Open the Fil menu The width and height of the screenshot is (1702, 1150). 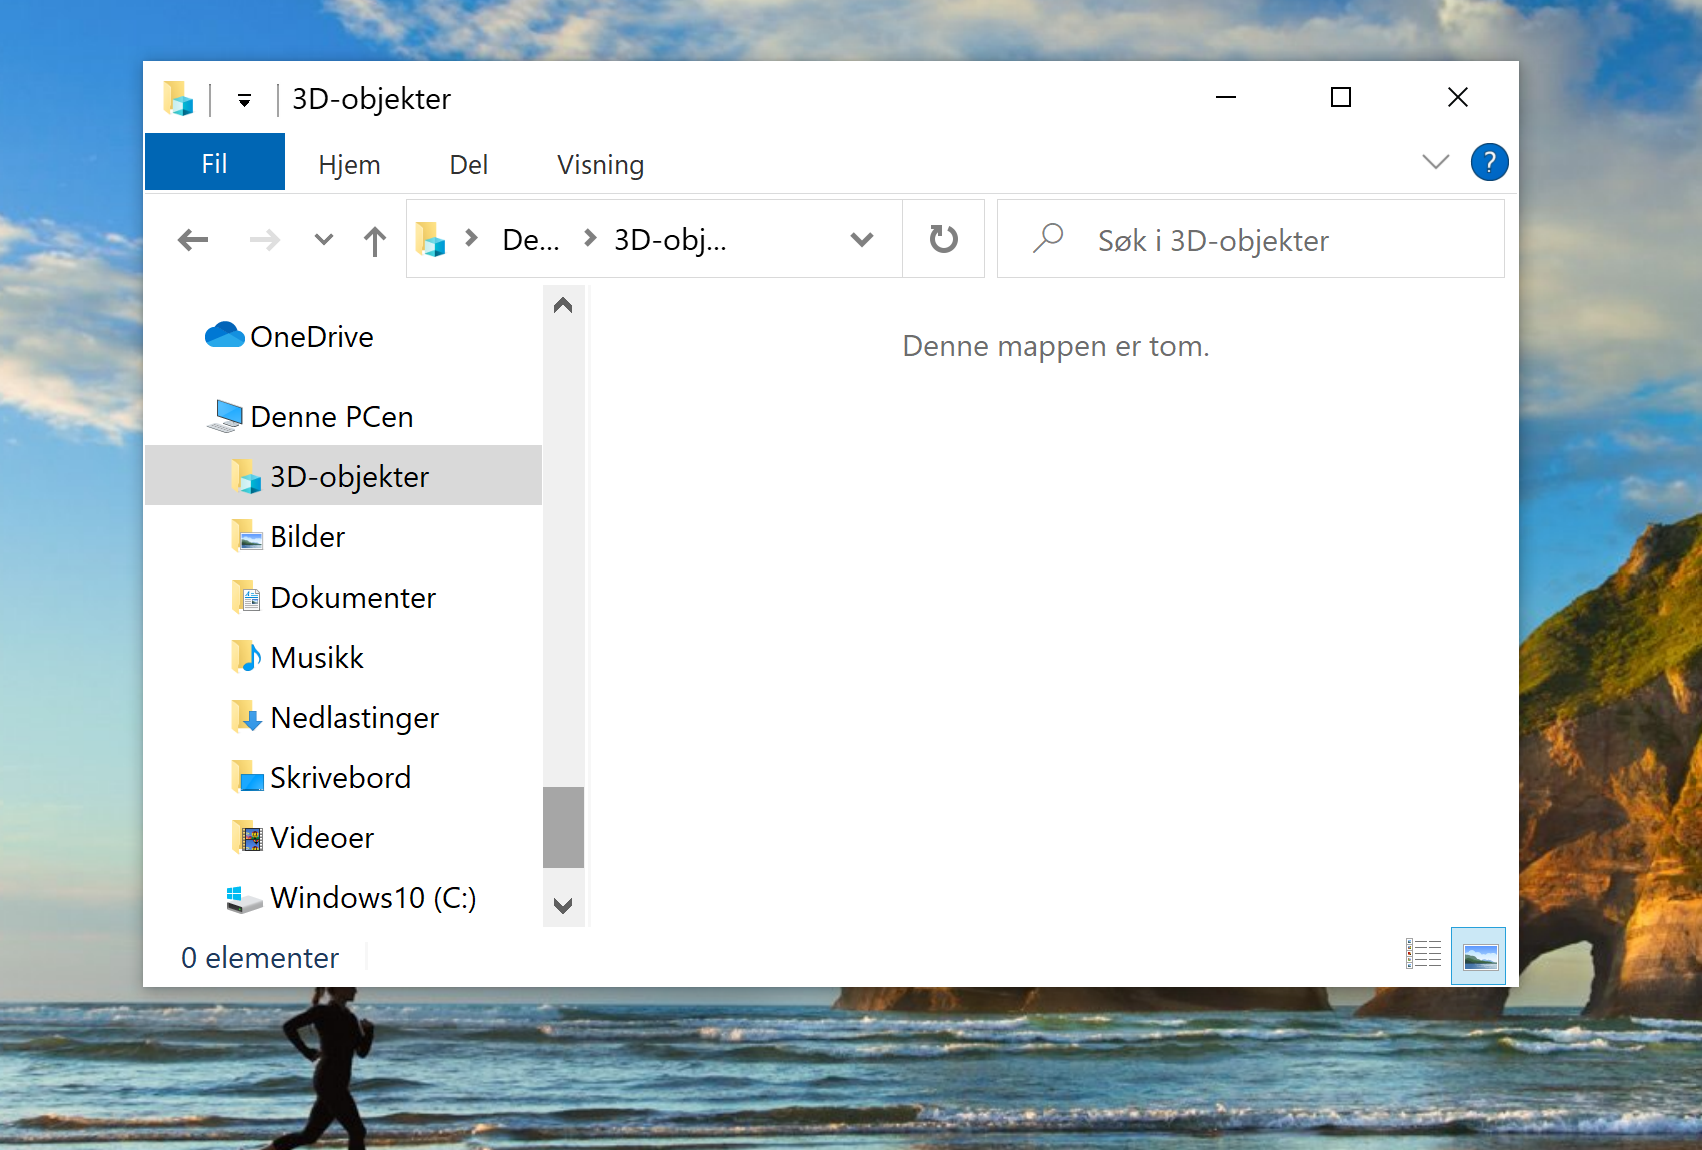click(x=214, y=162)
